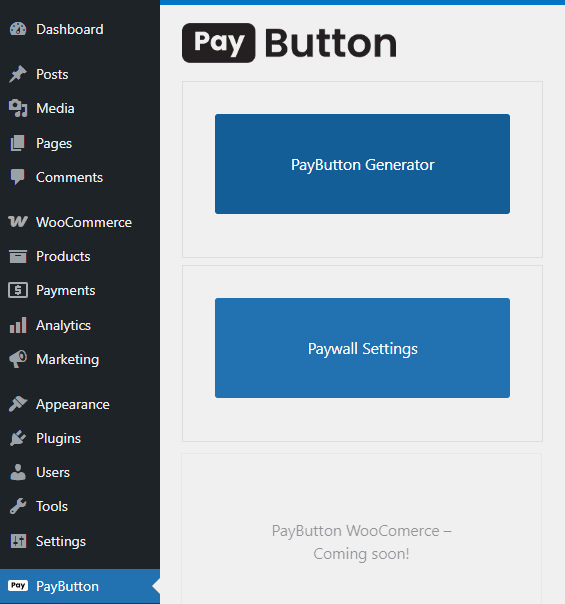The height and width of the screenshot is (604, 565).
Task: Click the WooCommerce Woo logo icon
Action: click(x=18, y=221)
